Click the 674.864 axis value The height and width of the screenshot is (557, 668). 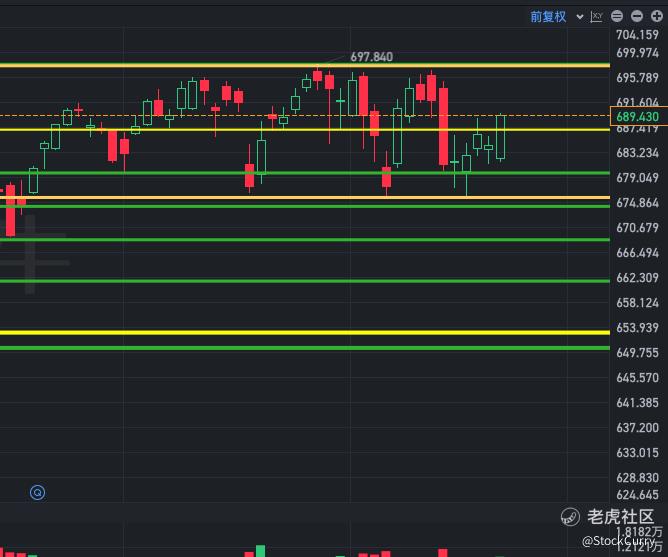(637, 203)
